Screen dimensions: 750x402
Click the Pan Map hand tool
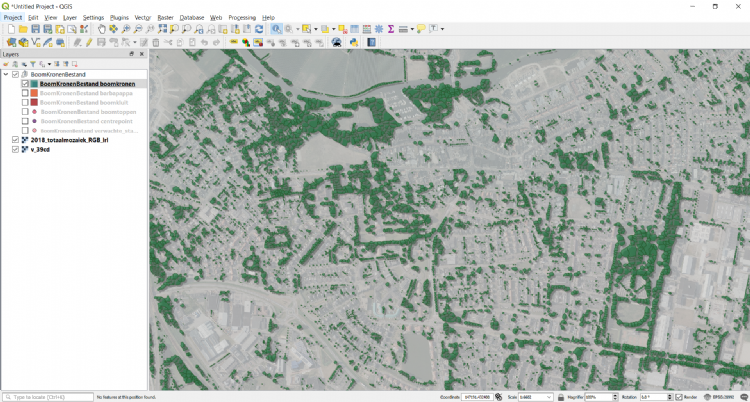coord(102,29)
